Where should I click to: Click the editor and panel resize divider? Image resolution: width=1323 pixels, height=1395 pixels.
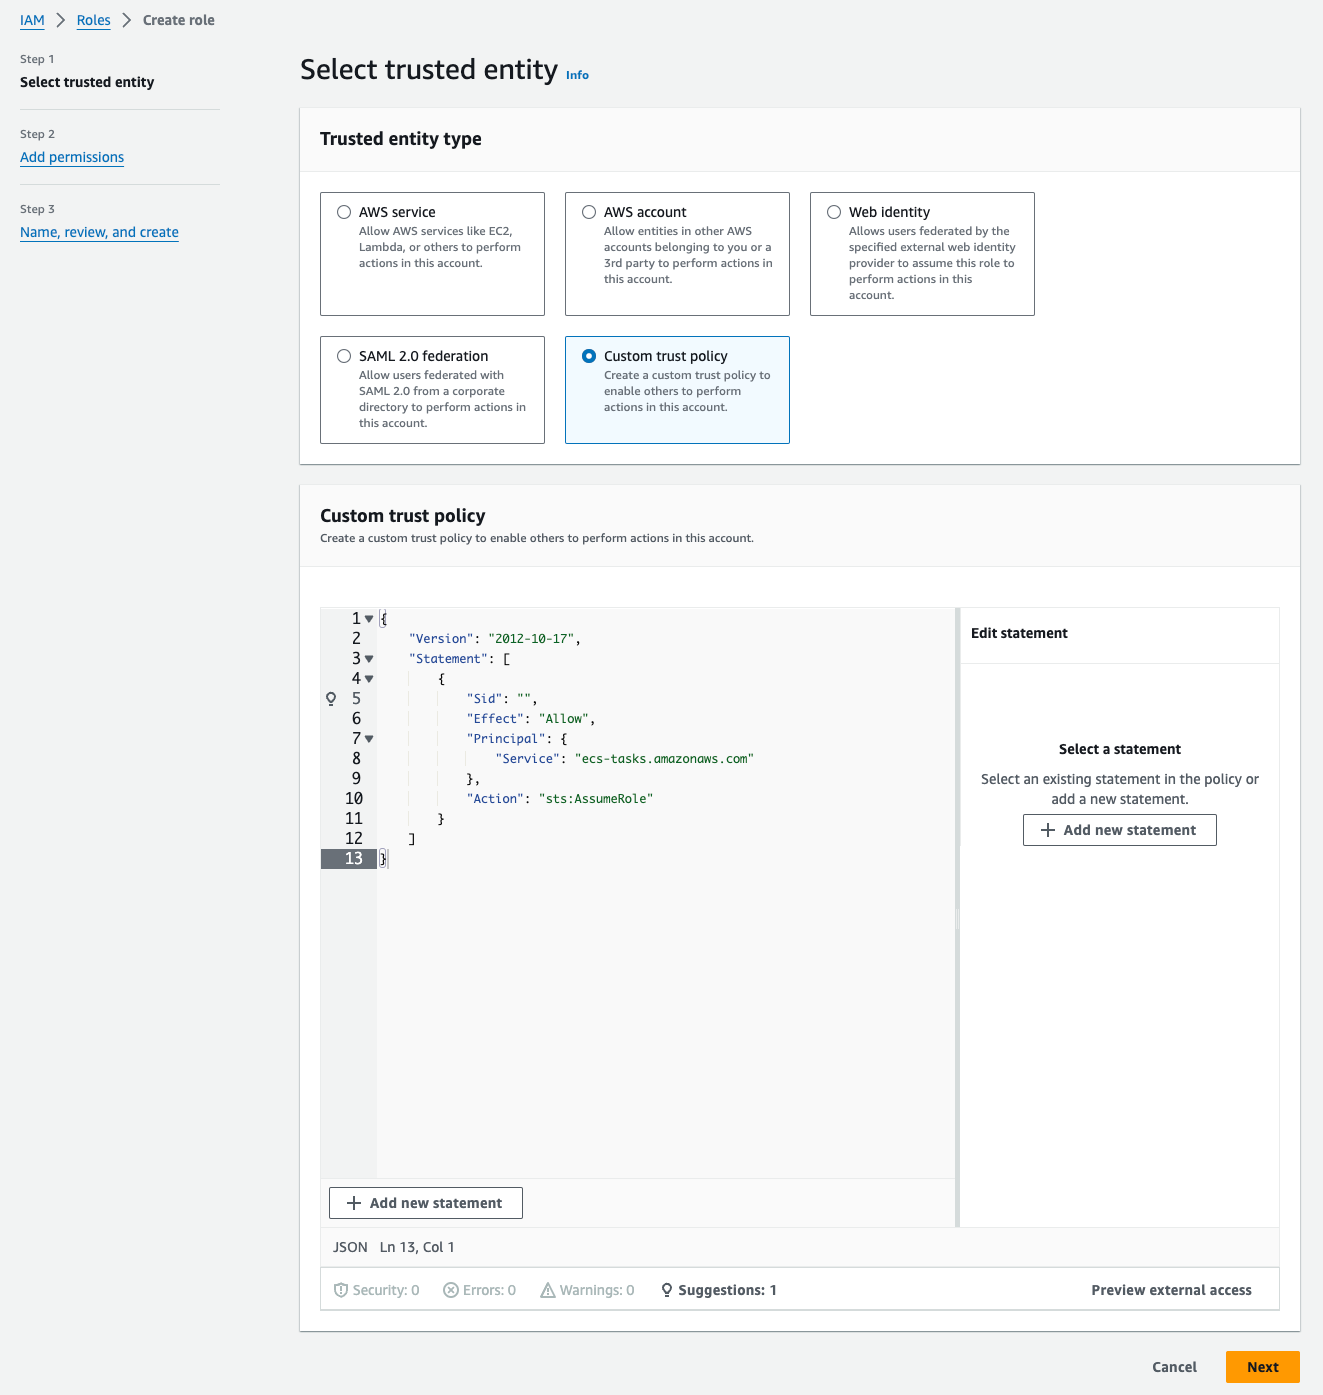point(957,917)
